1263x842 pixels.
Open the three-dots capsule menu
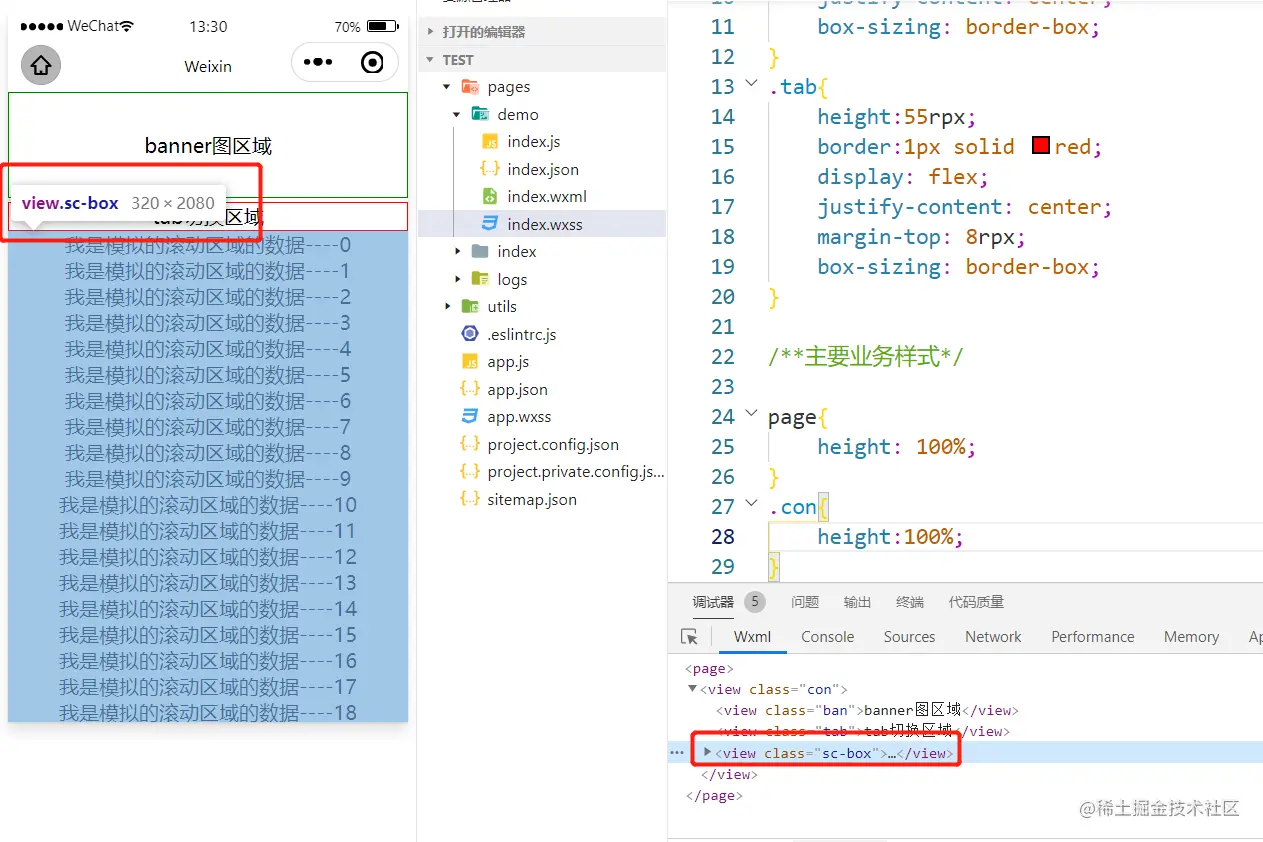(x=318, y=62)
